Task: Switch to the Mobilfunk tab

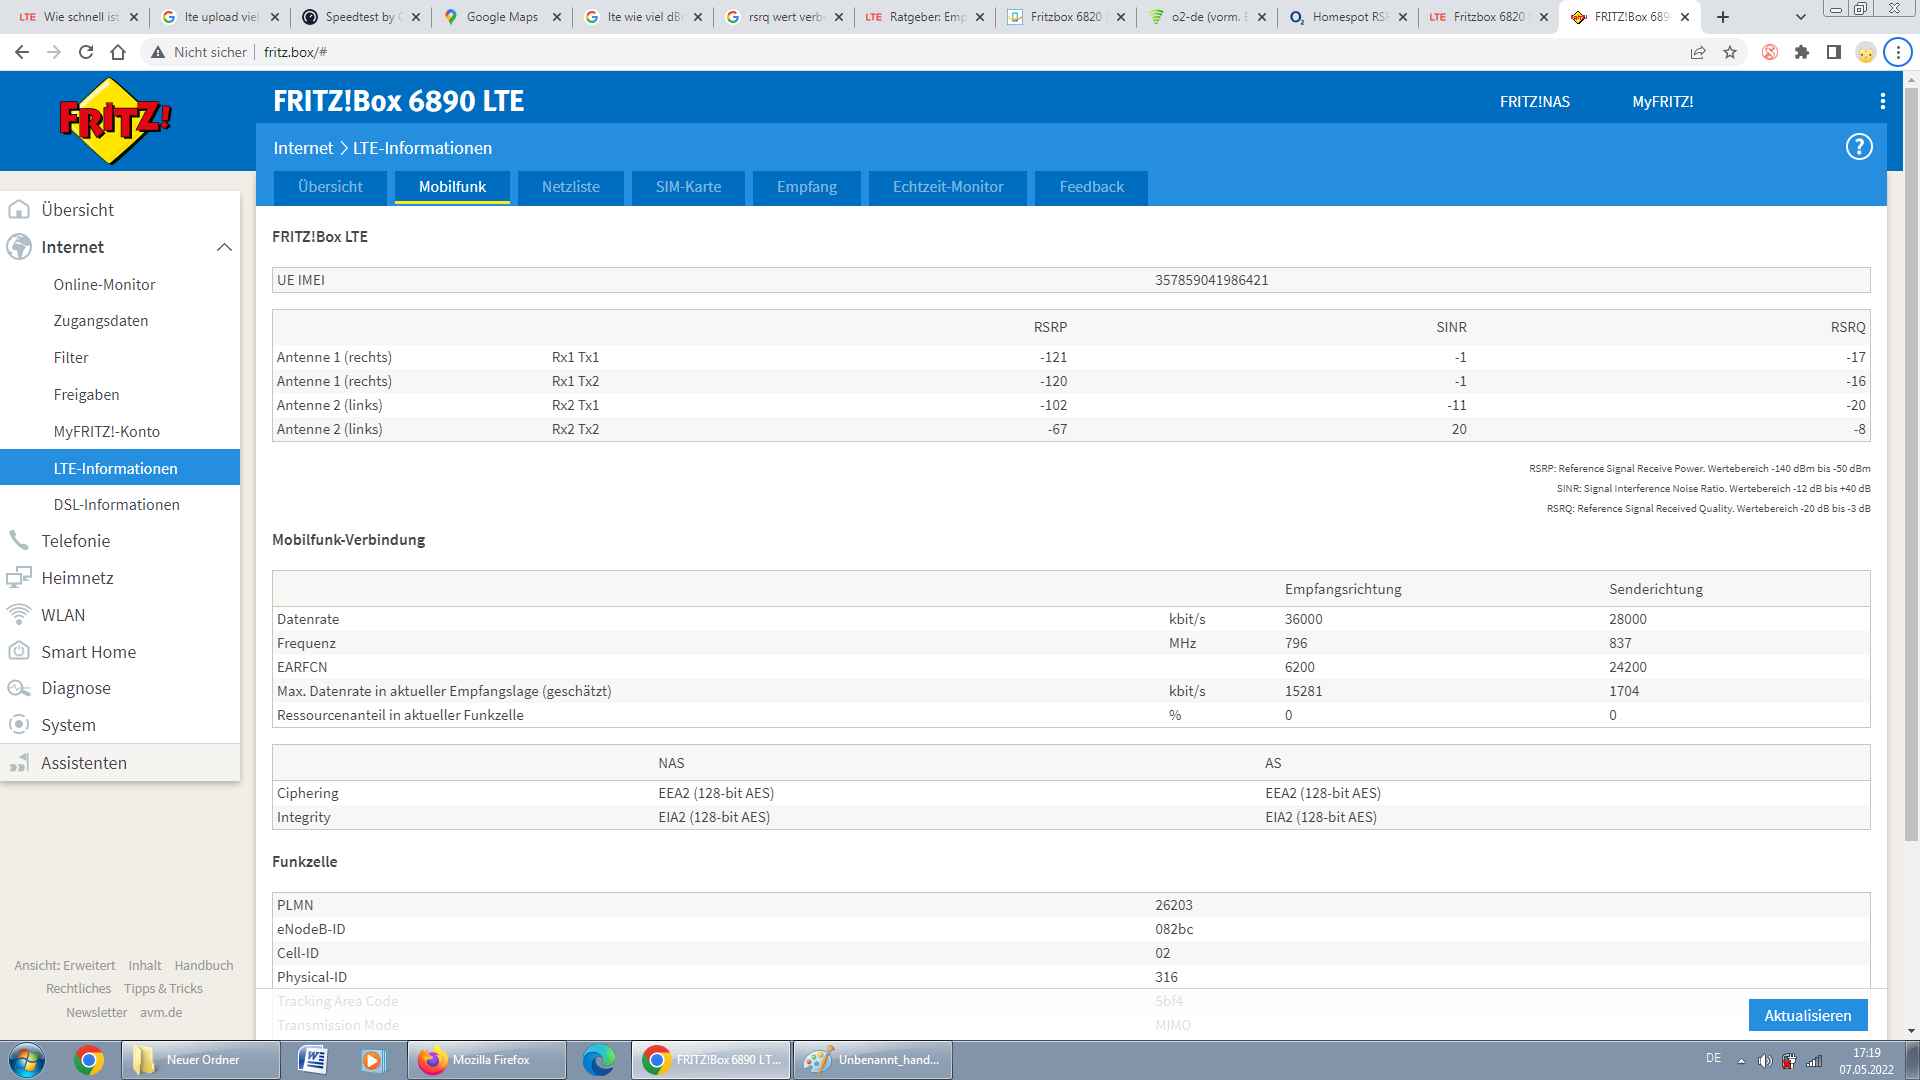Action: click(x=452, y=187)
